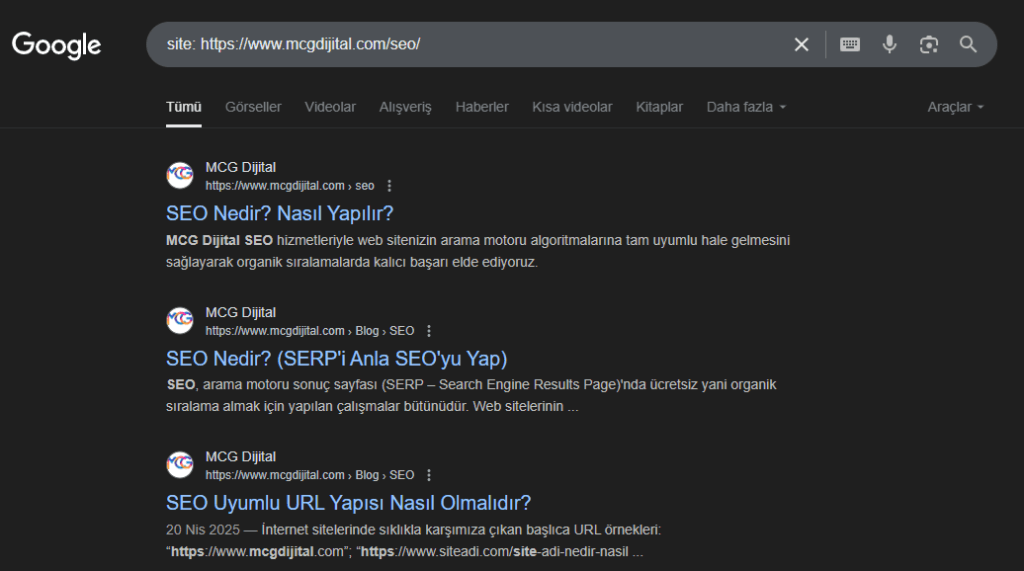The width and height of the screenshot is (1024, 571).
Task: Switch to the Görseller tab
Action: coord(253,107)
